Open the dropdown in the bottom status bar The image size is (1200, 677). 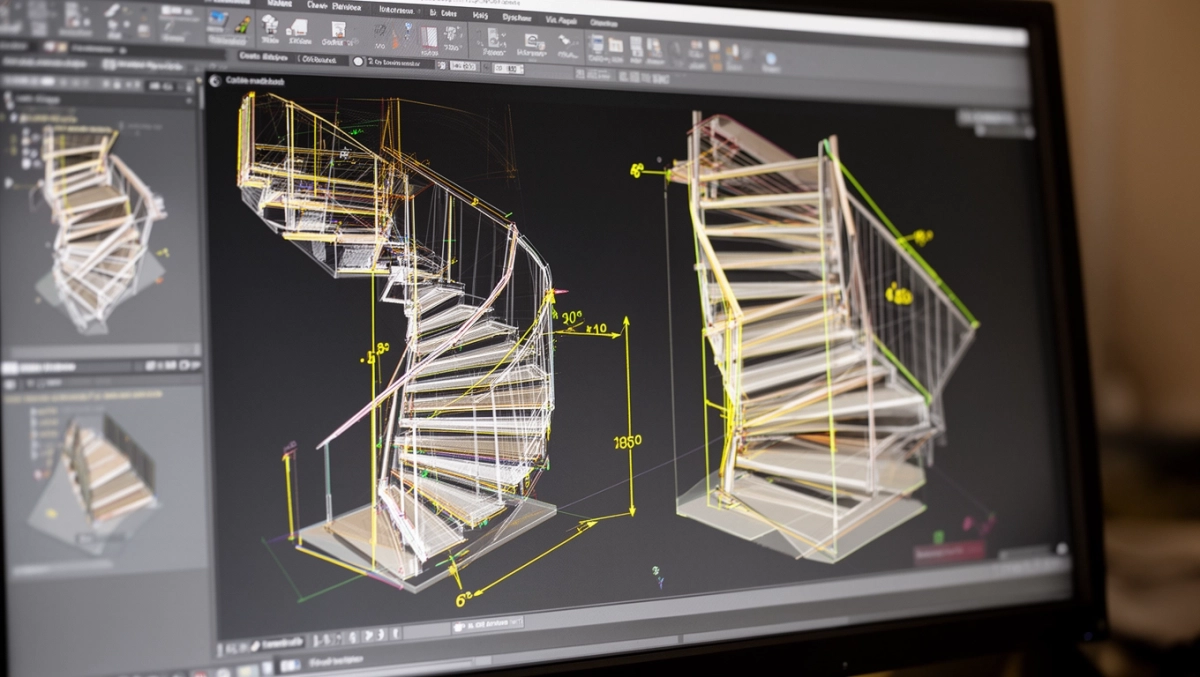(x=487, y=625)
